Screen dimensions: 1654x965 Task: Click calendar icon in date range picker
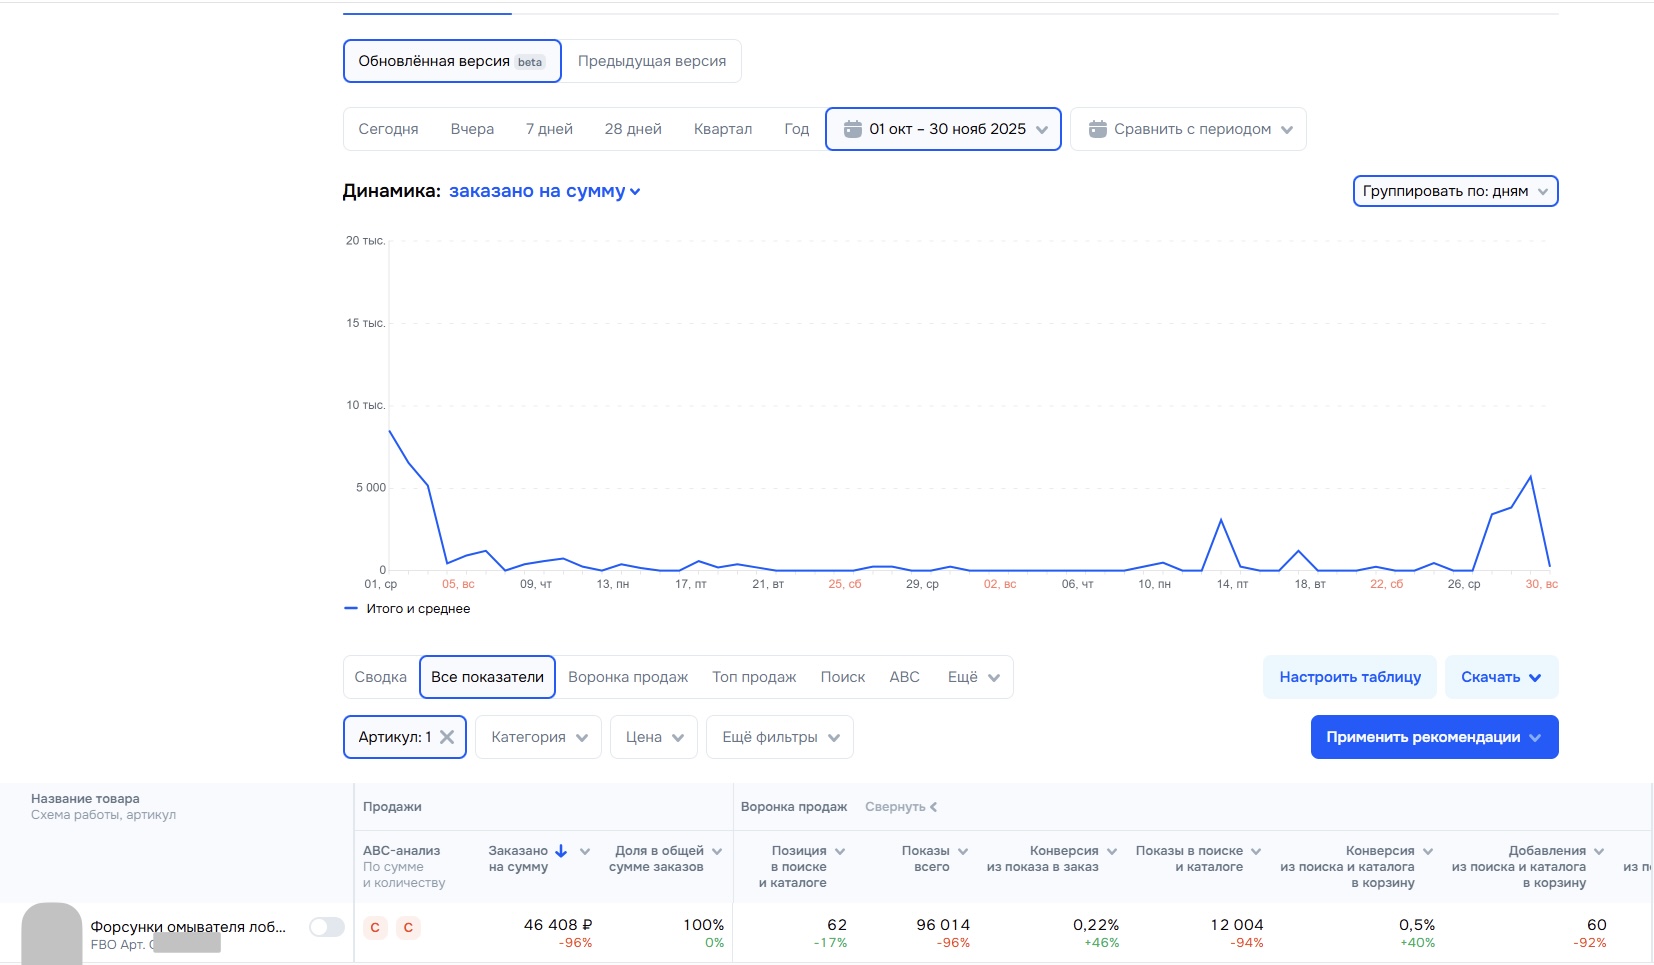pos(852,129)
